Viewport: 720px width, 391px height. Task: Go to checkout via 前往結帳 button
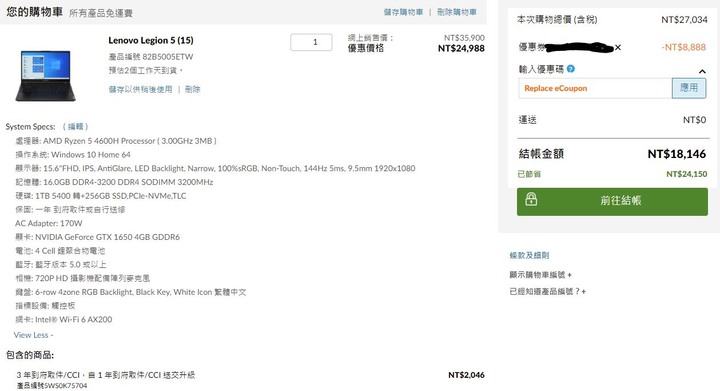coord(612,201)
